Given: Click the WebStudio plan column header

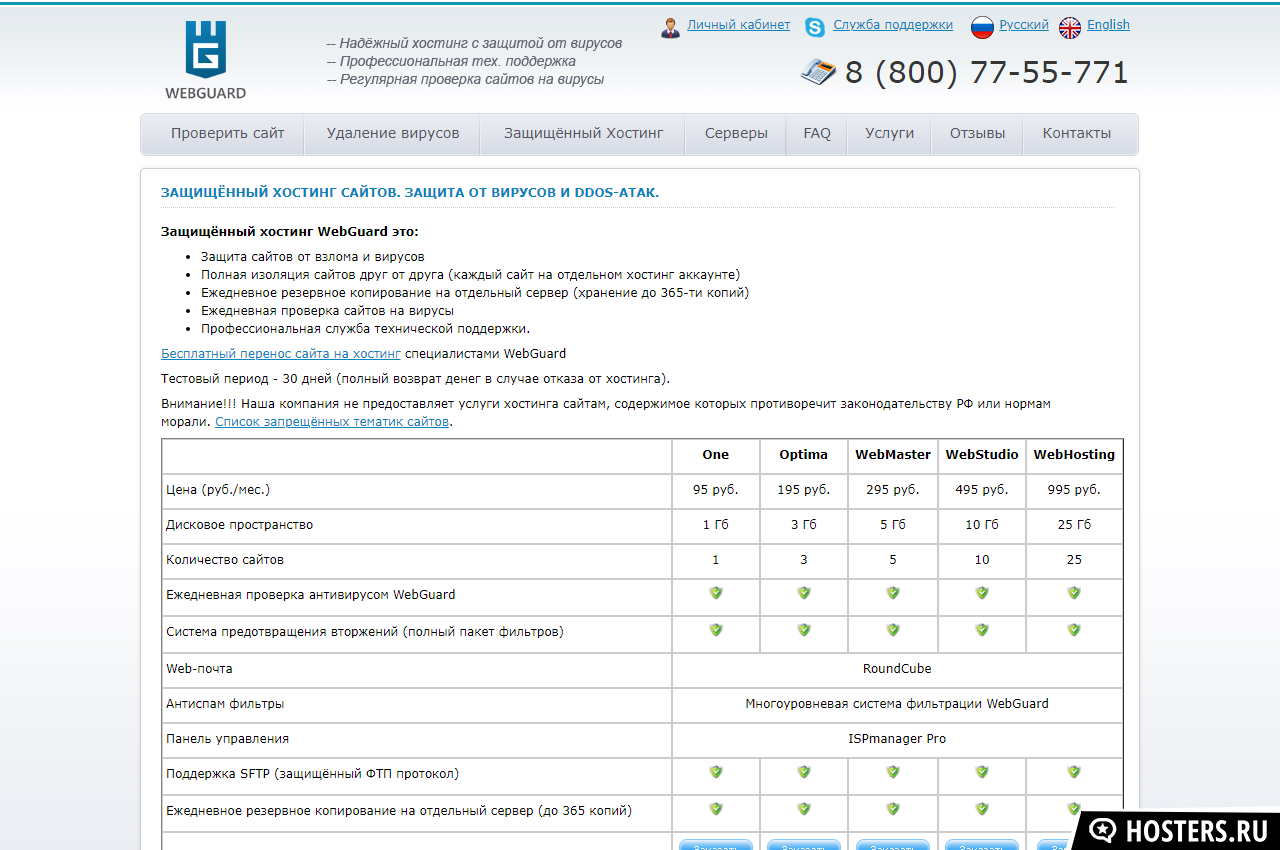Looking at the screenshot, I should (x=982, y=455).
